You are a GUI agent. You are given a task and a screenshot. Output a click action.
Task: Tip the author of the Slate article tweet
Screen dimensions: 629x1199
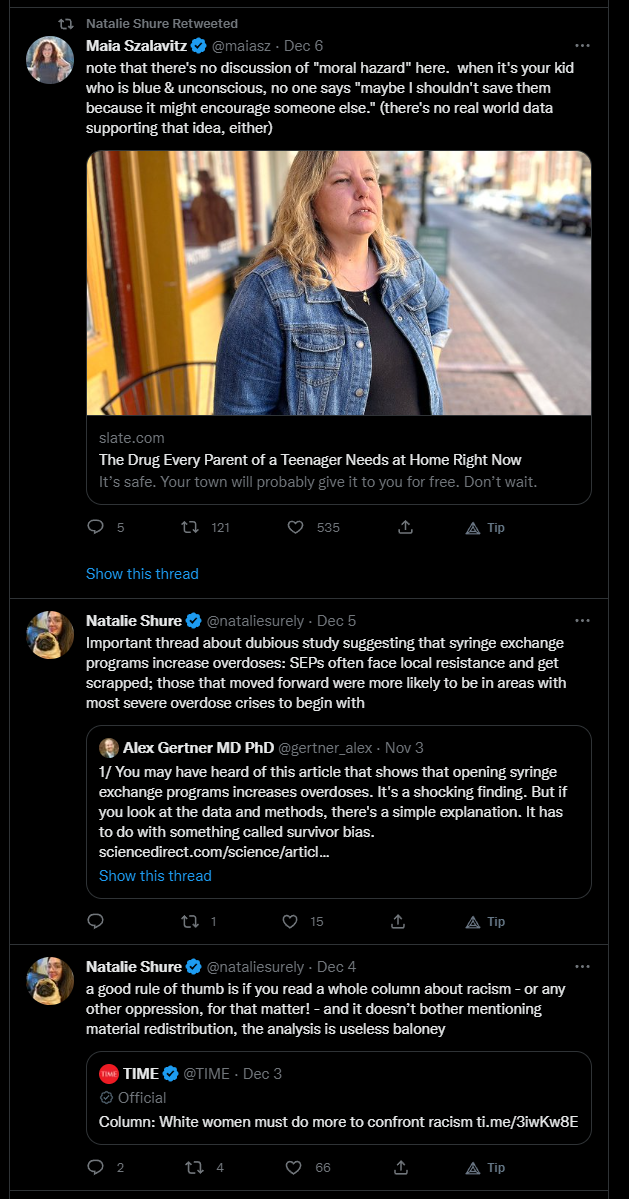[485, 527]
